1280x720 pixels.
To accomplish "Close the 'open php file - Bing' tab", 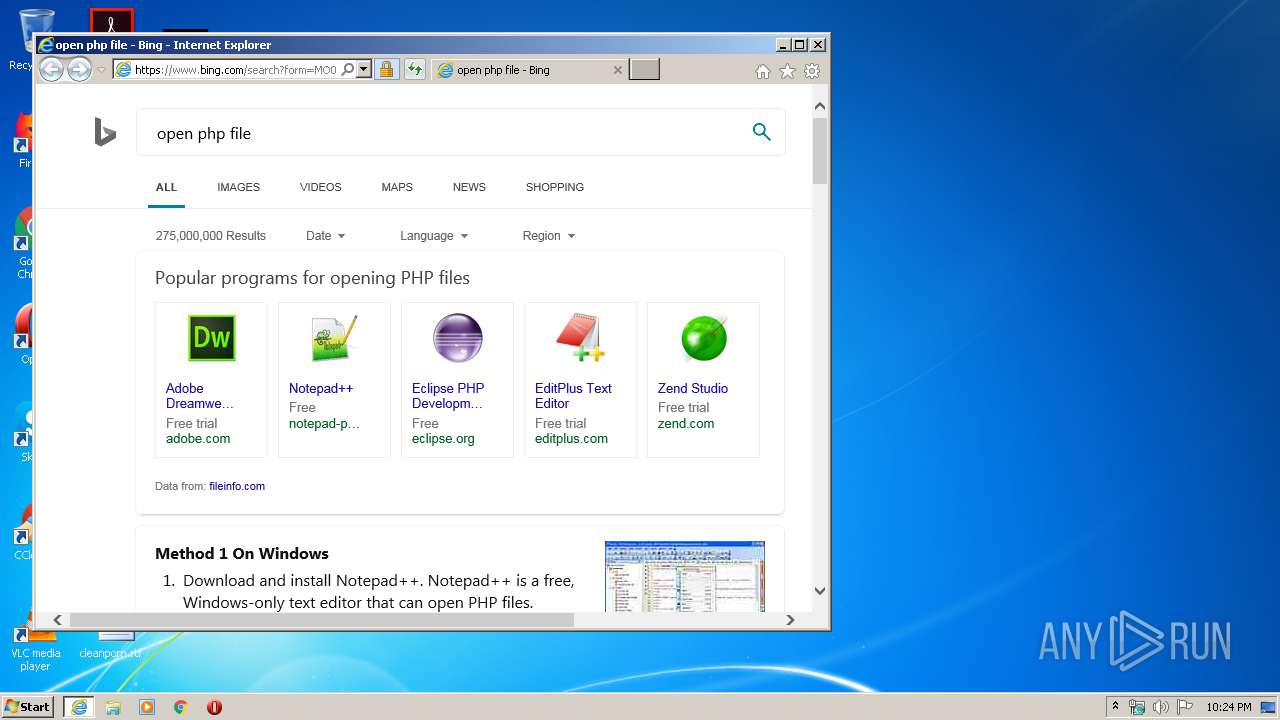I will click(617, 70).
